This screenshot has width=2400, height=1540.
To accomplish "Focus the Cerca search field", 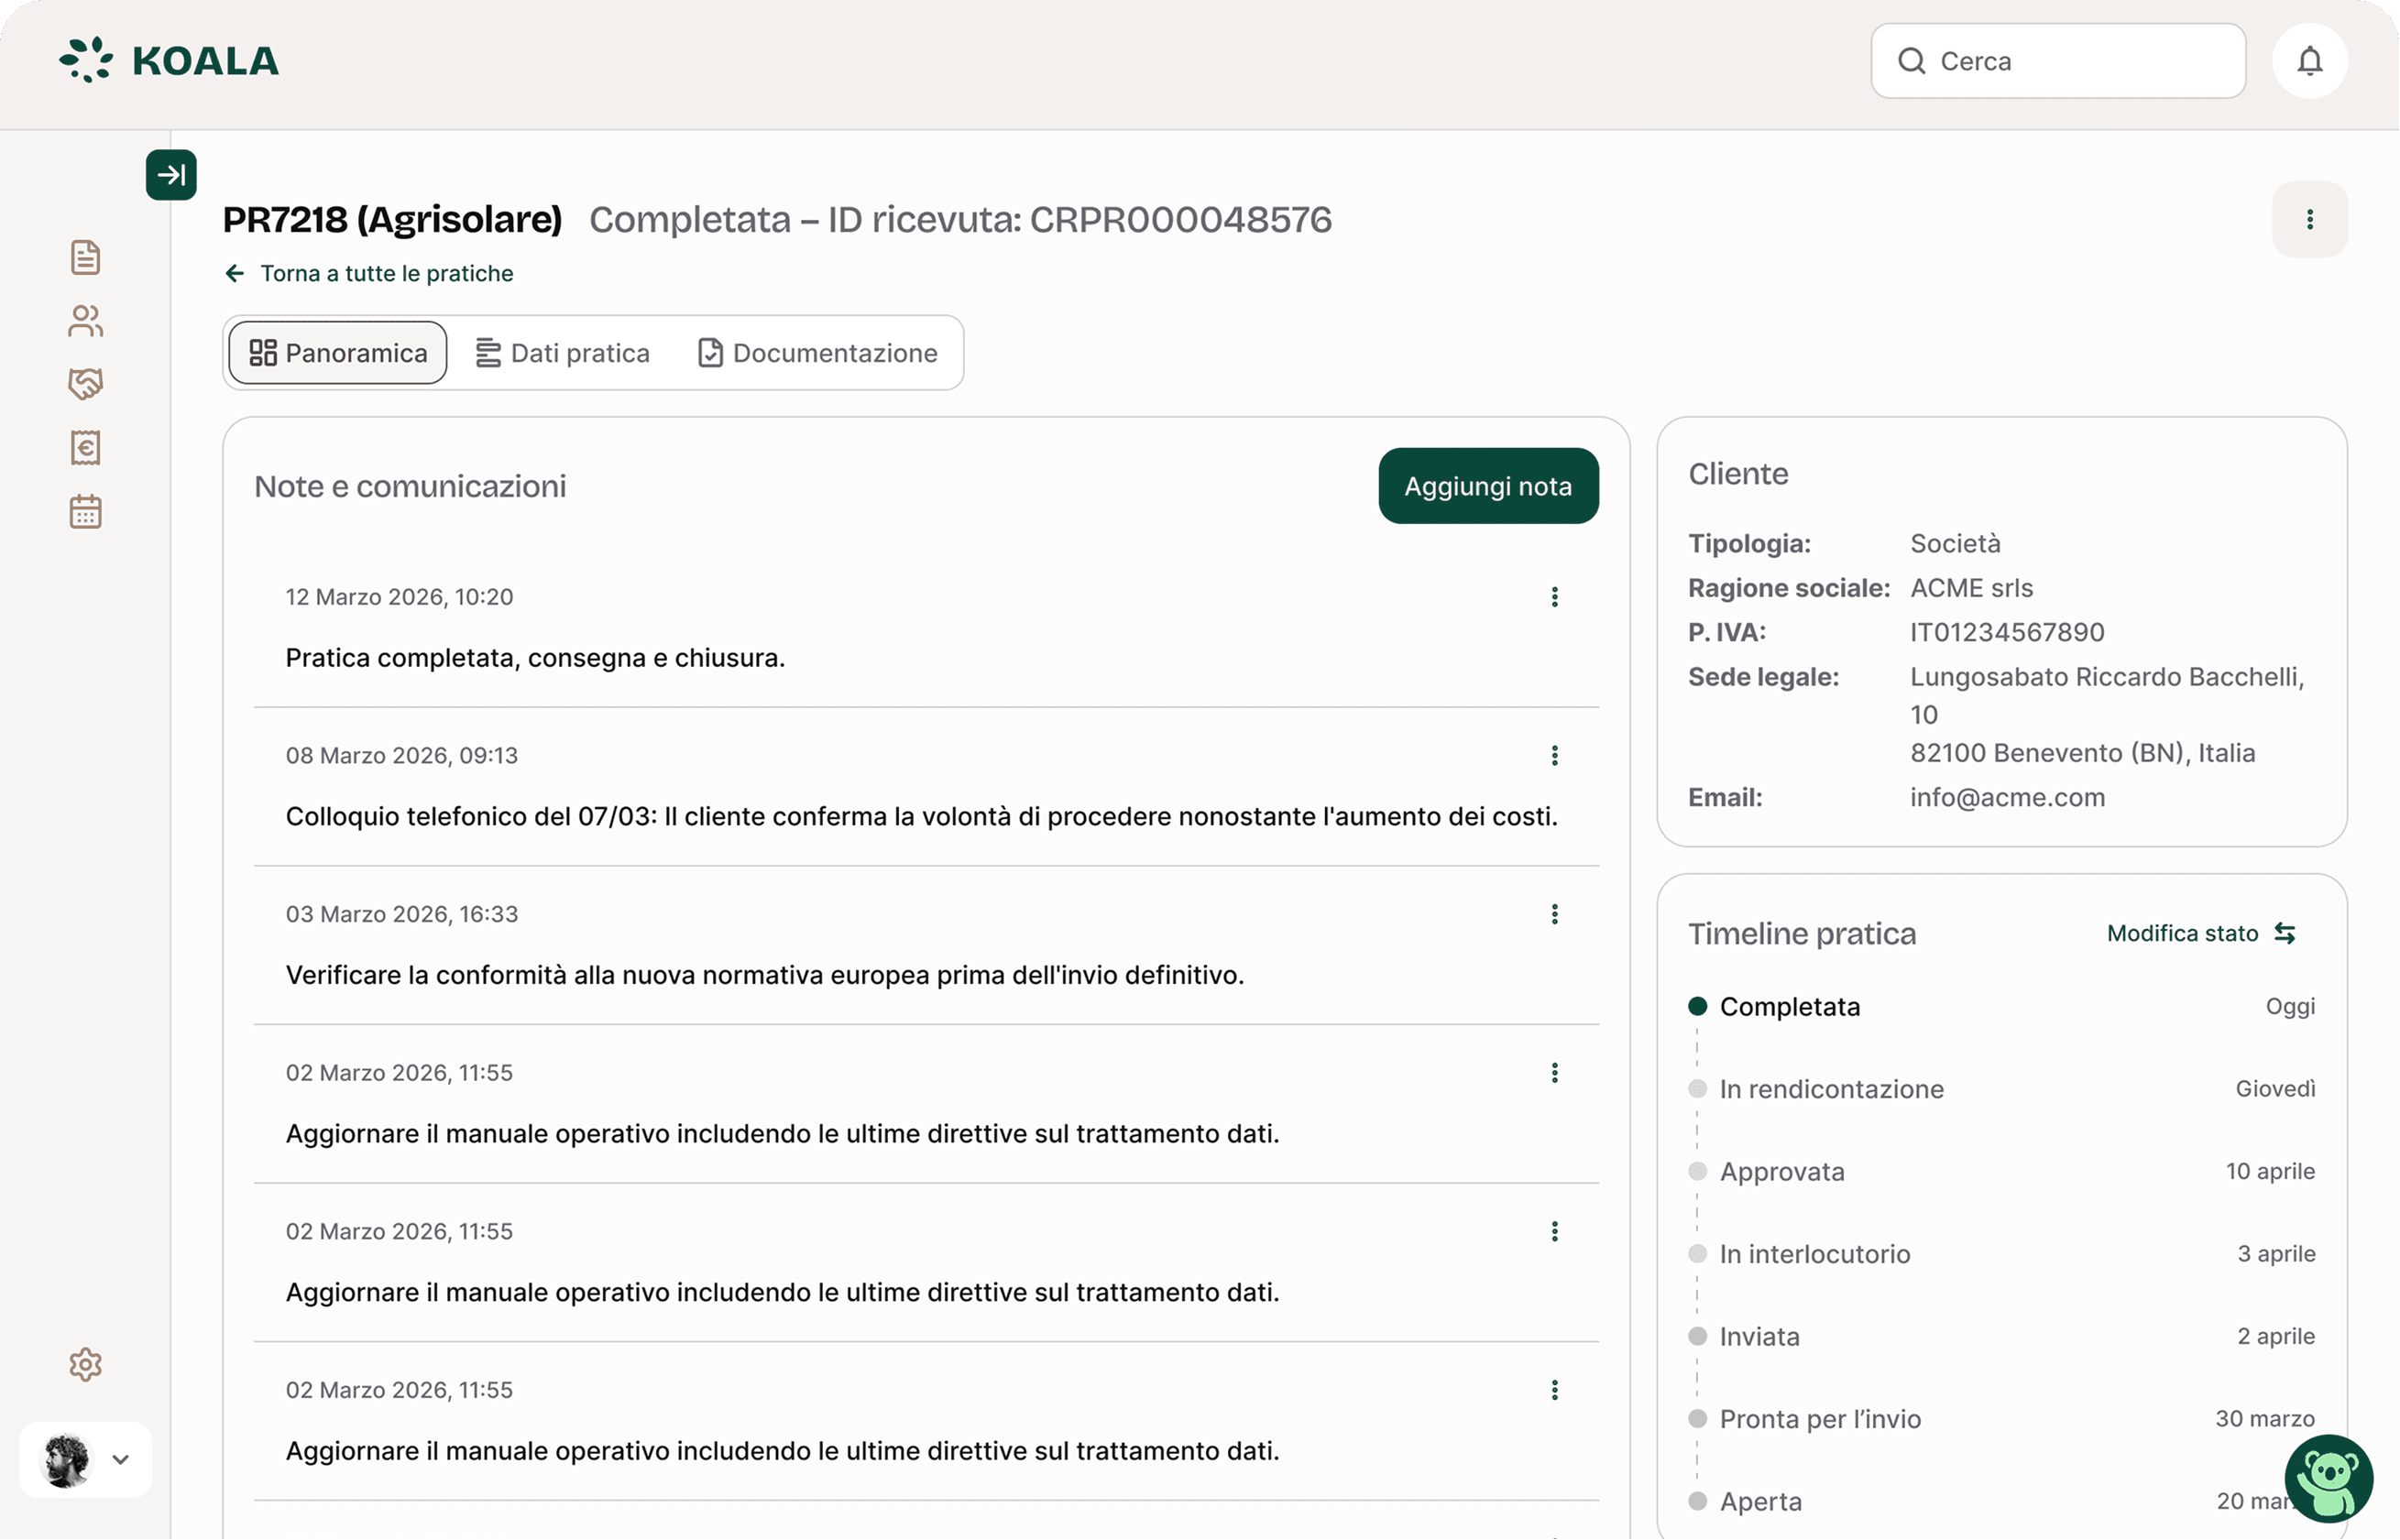I will click(2059, 61).
